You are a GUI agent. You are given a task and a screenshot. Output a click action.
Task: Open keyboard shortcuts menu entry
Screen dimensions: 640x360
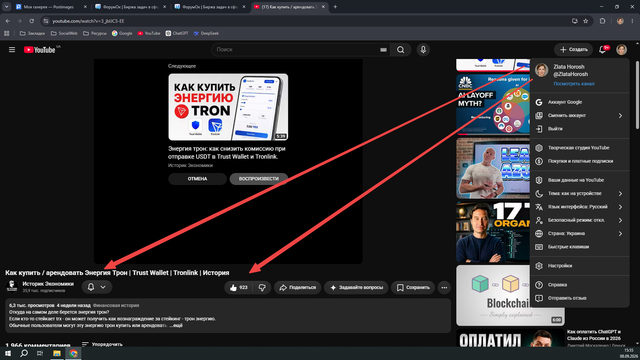point(580,247)
